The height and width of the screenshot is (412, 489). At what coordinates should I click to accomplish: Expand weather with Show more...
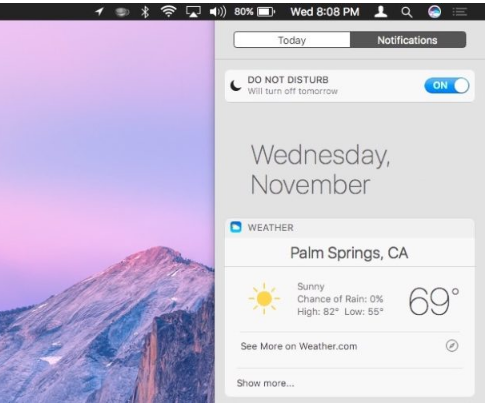tap(265, 383)
